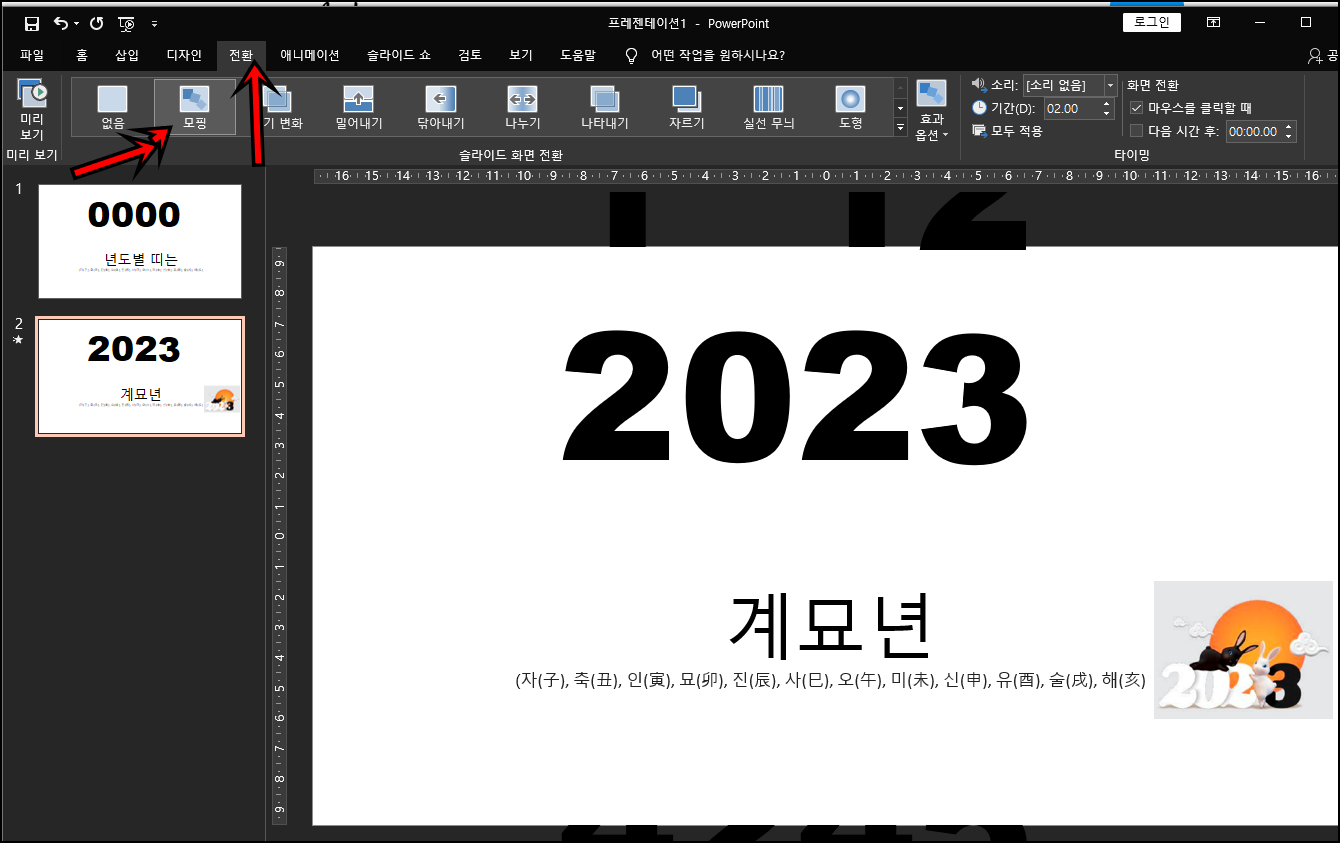
Task: Select slide 1 thumbnail '0000'
Action: 140,241
